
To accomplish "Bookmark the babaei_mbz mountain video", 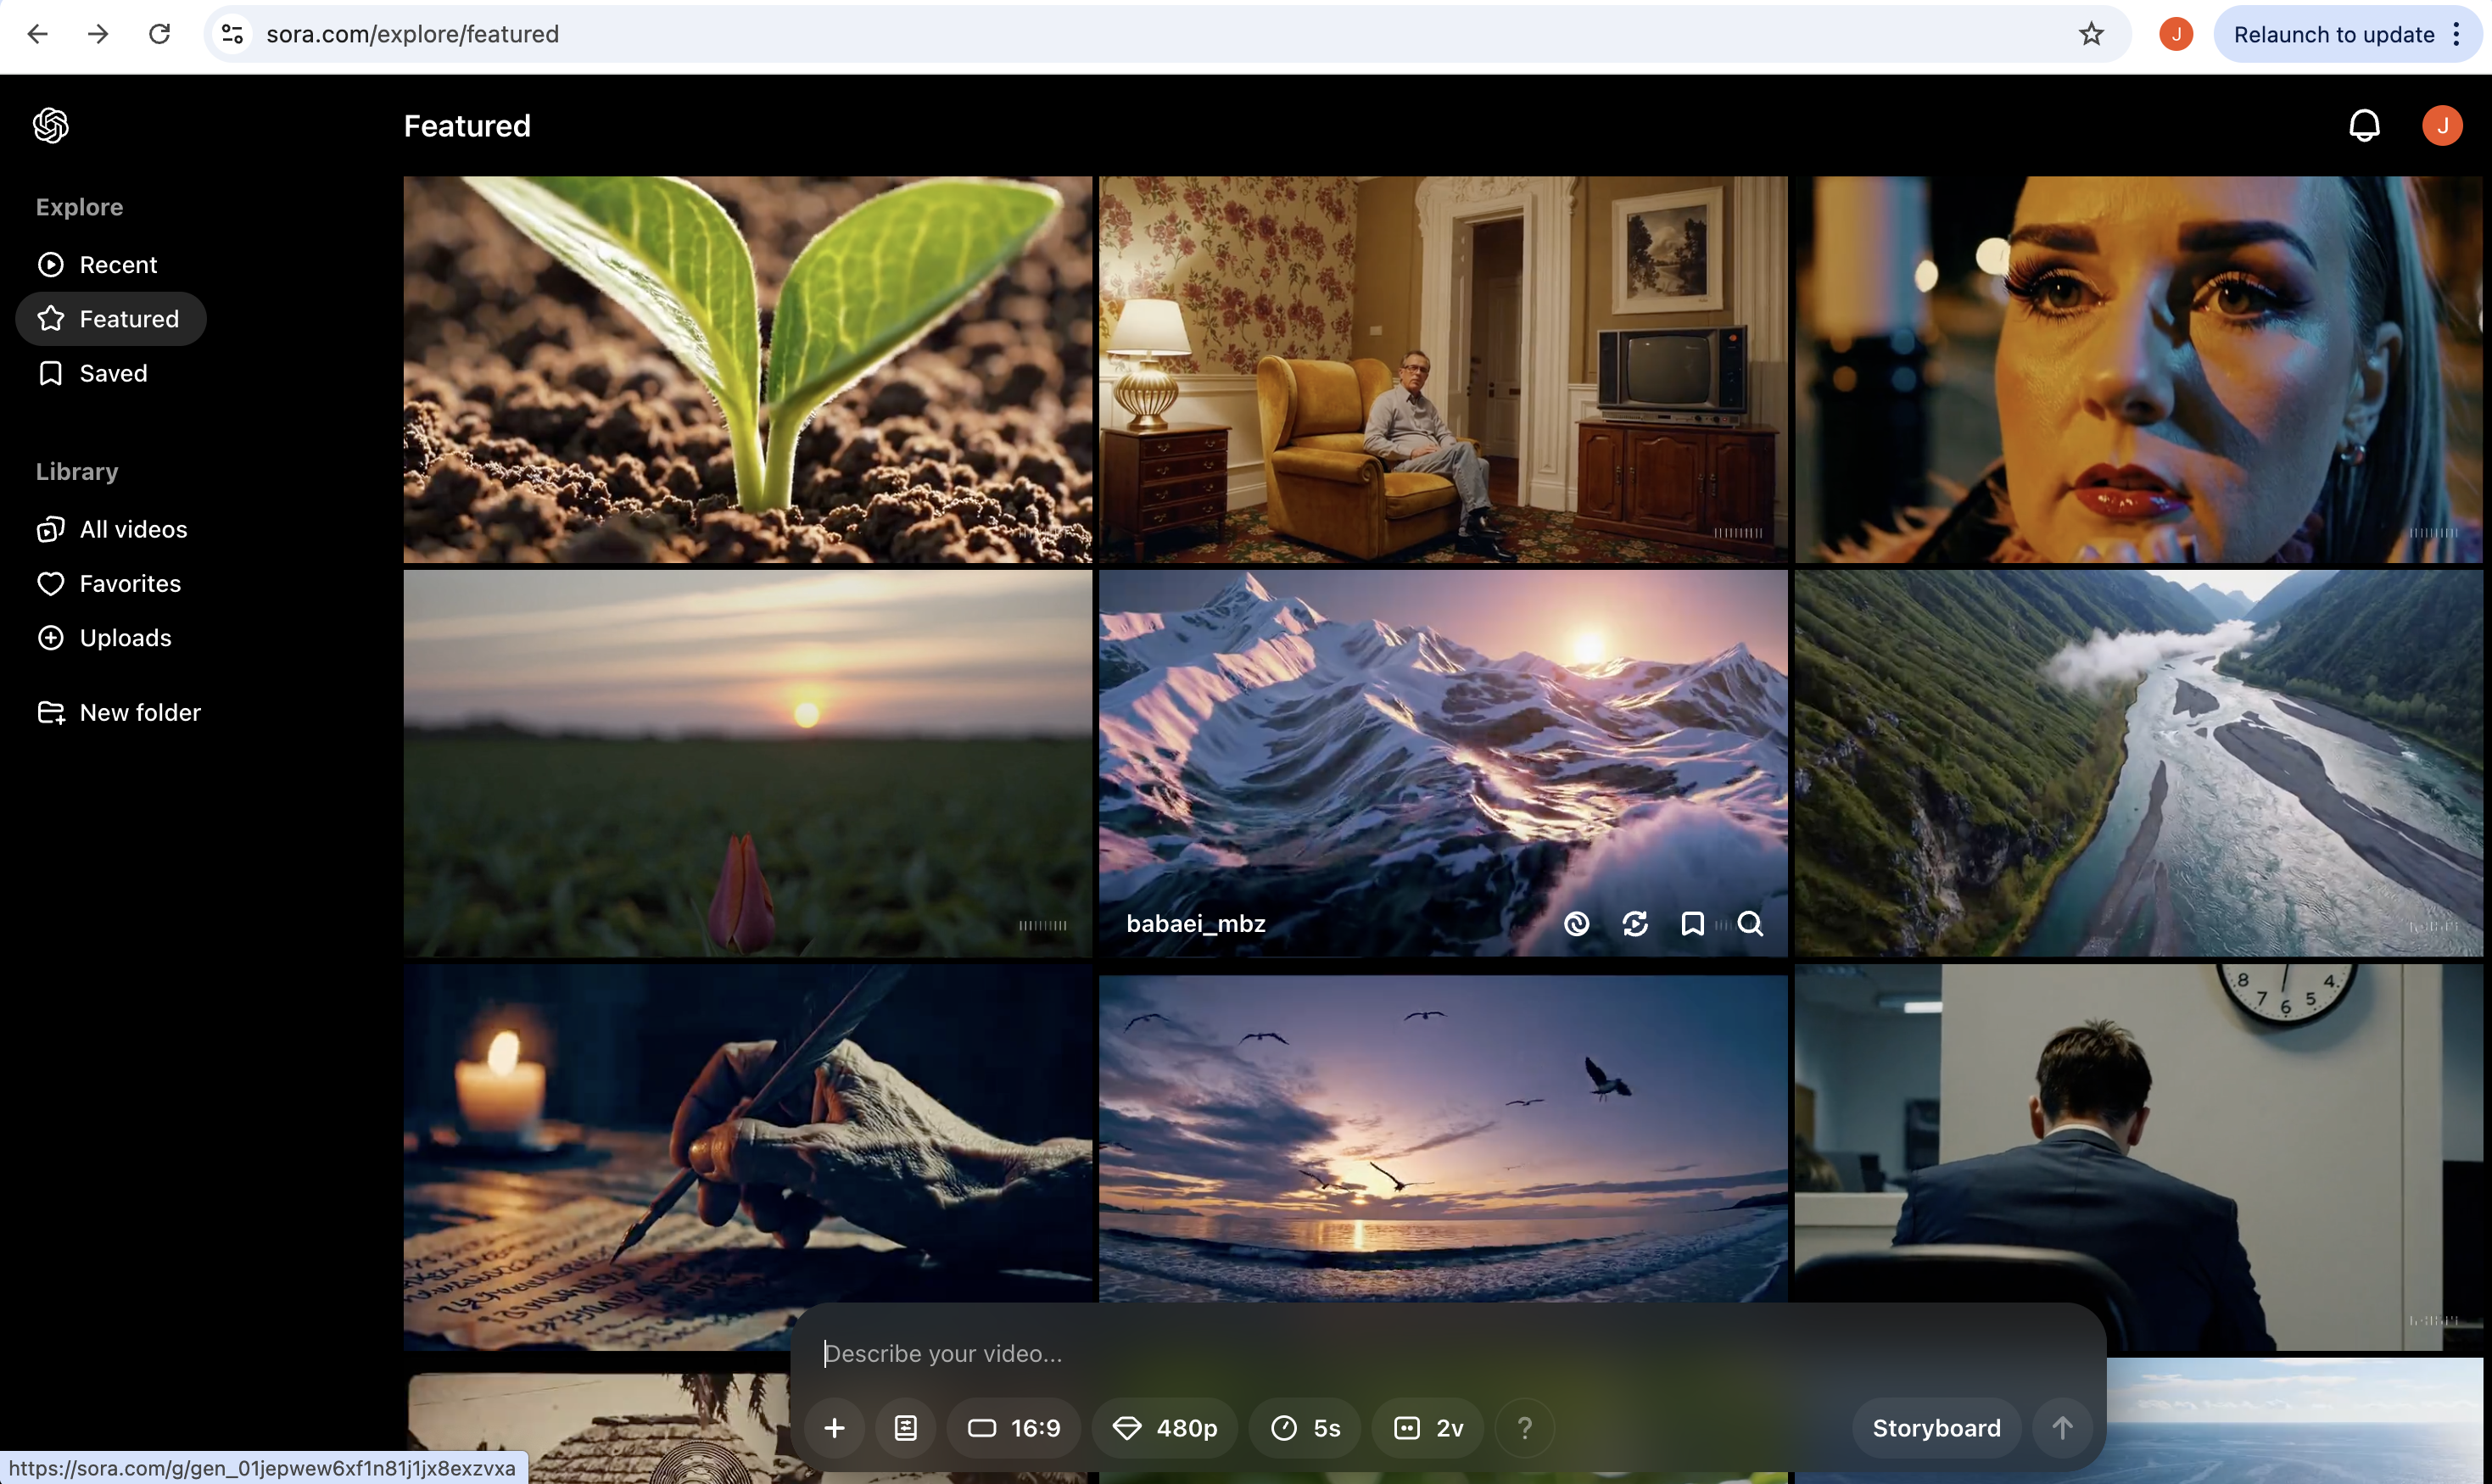I will pyautogui.click(x=1692, y=923).
